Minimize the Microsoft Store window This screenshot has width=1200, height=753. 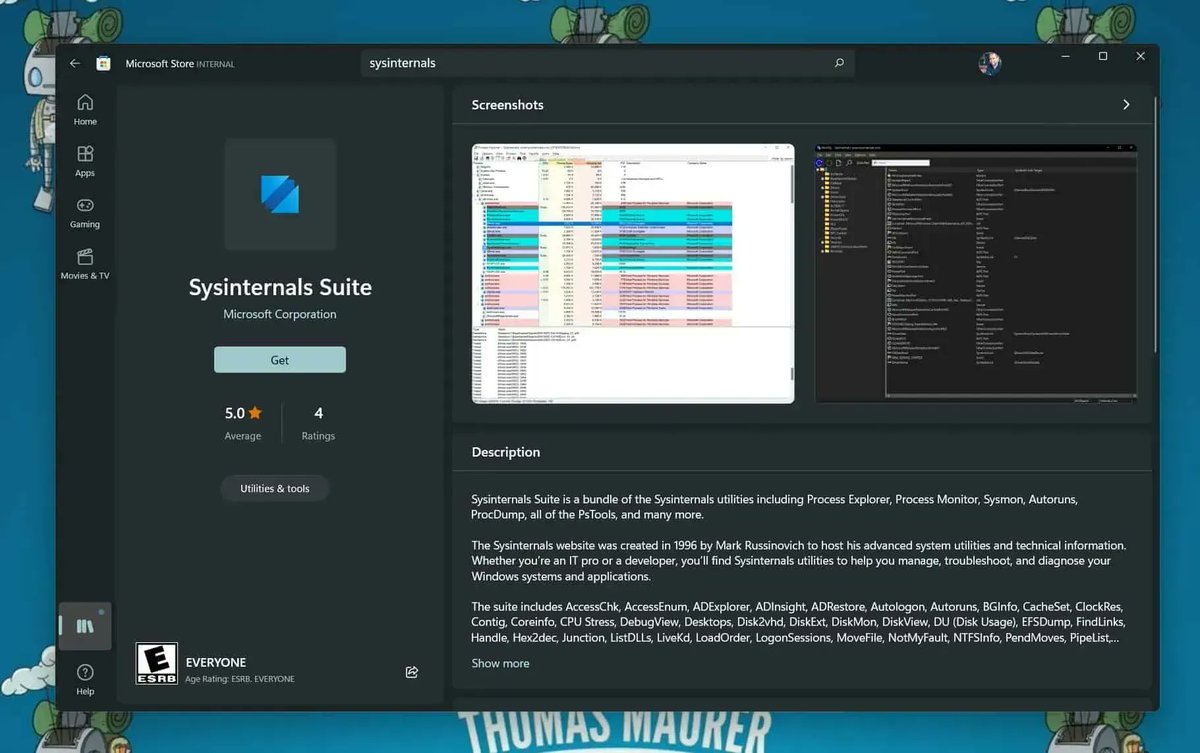(1066, 57)
